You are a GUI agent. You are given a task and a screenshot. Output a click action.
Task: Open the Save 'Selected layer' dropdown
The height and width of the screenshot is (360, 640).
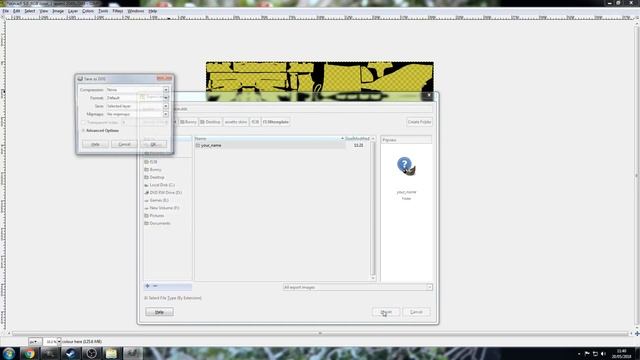[x=137, y=106]
